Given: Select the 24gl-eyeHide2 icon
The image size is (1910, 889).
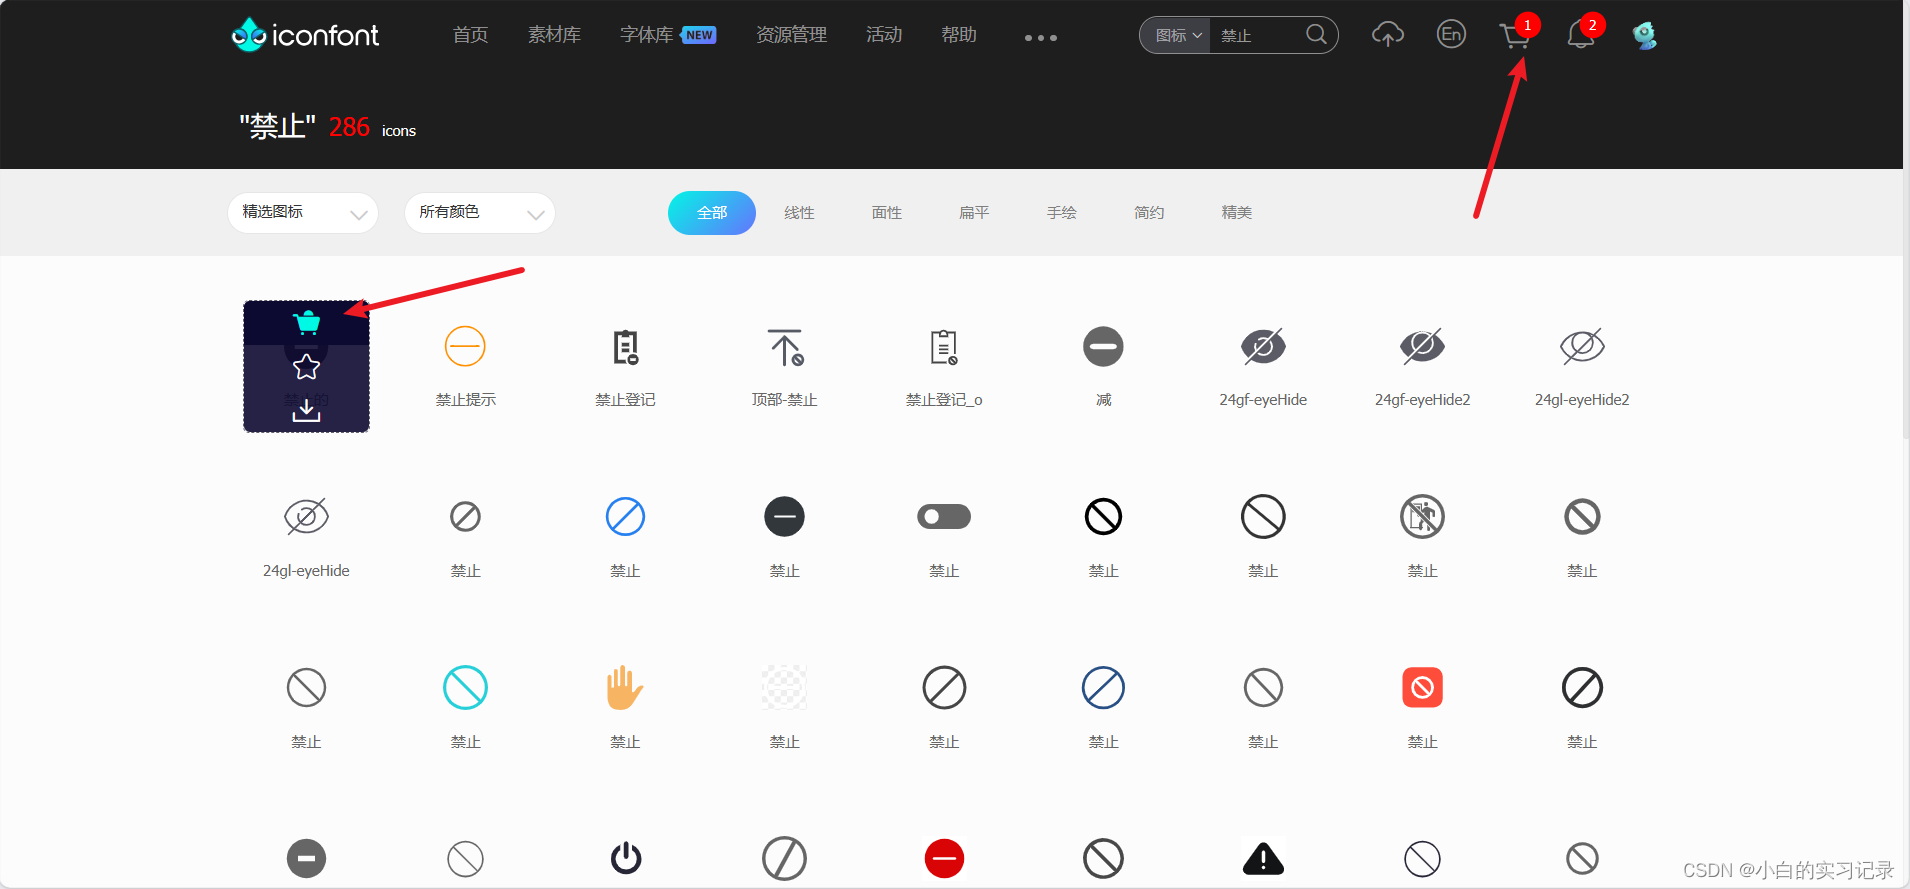Looking at the screenshot, I should (1582, 347).
